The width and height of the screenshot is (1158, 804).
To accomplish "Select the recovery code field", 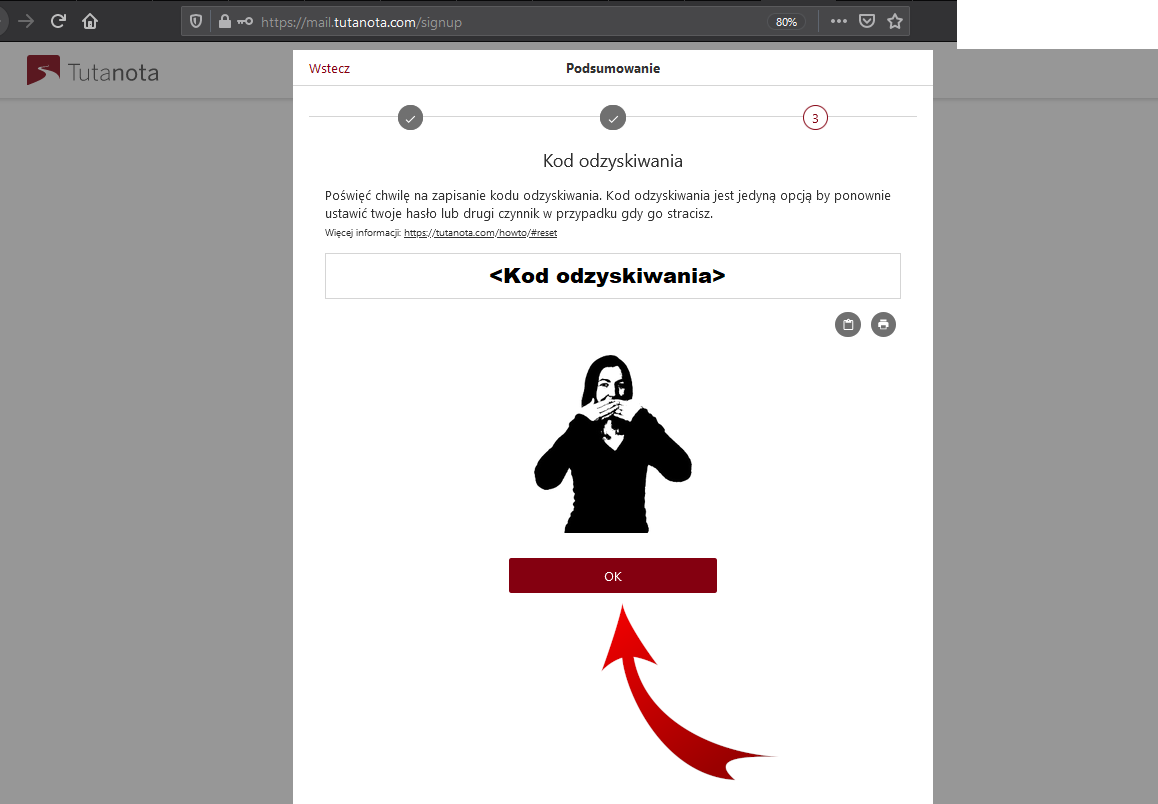I will (x=613, y=276).
